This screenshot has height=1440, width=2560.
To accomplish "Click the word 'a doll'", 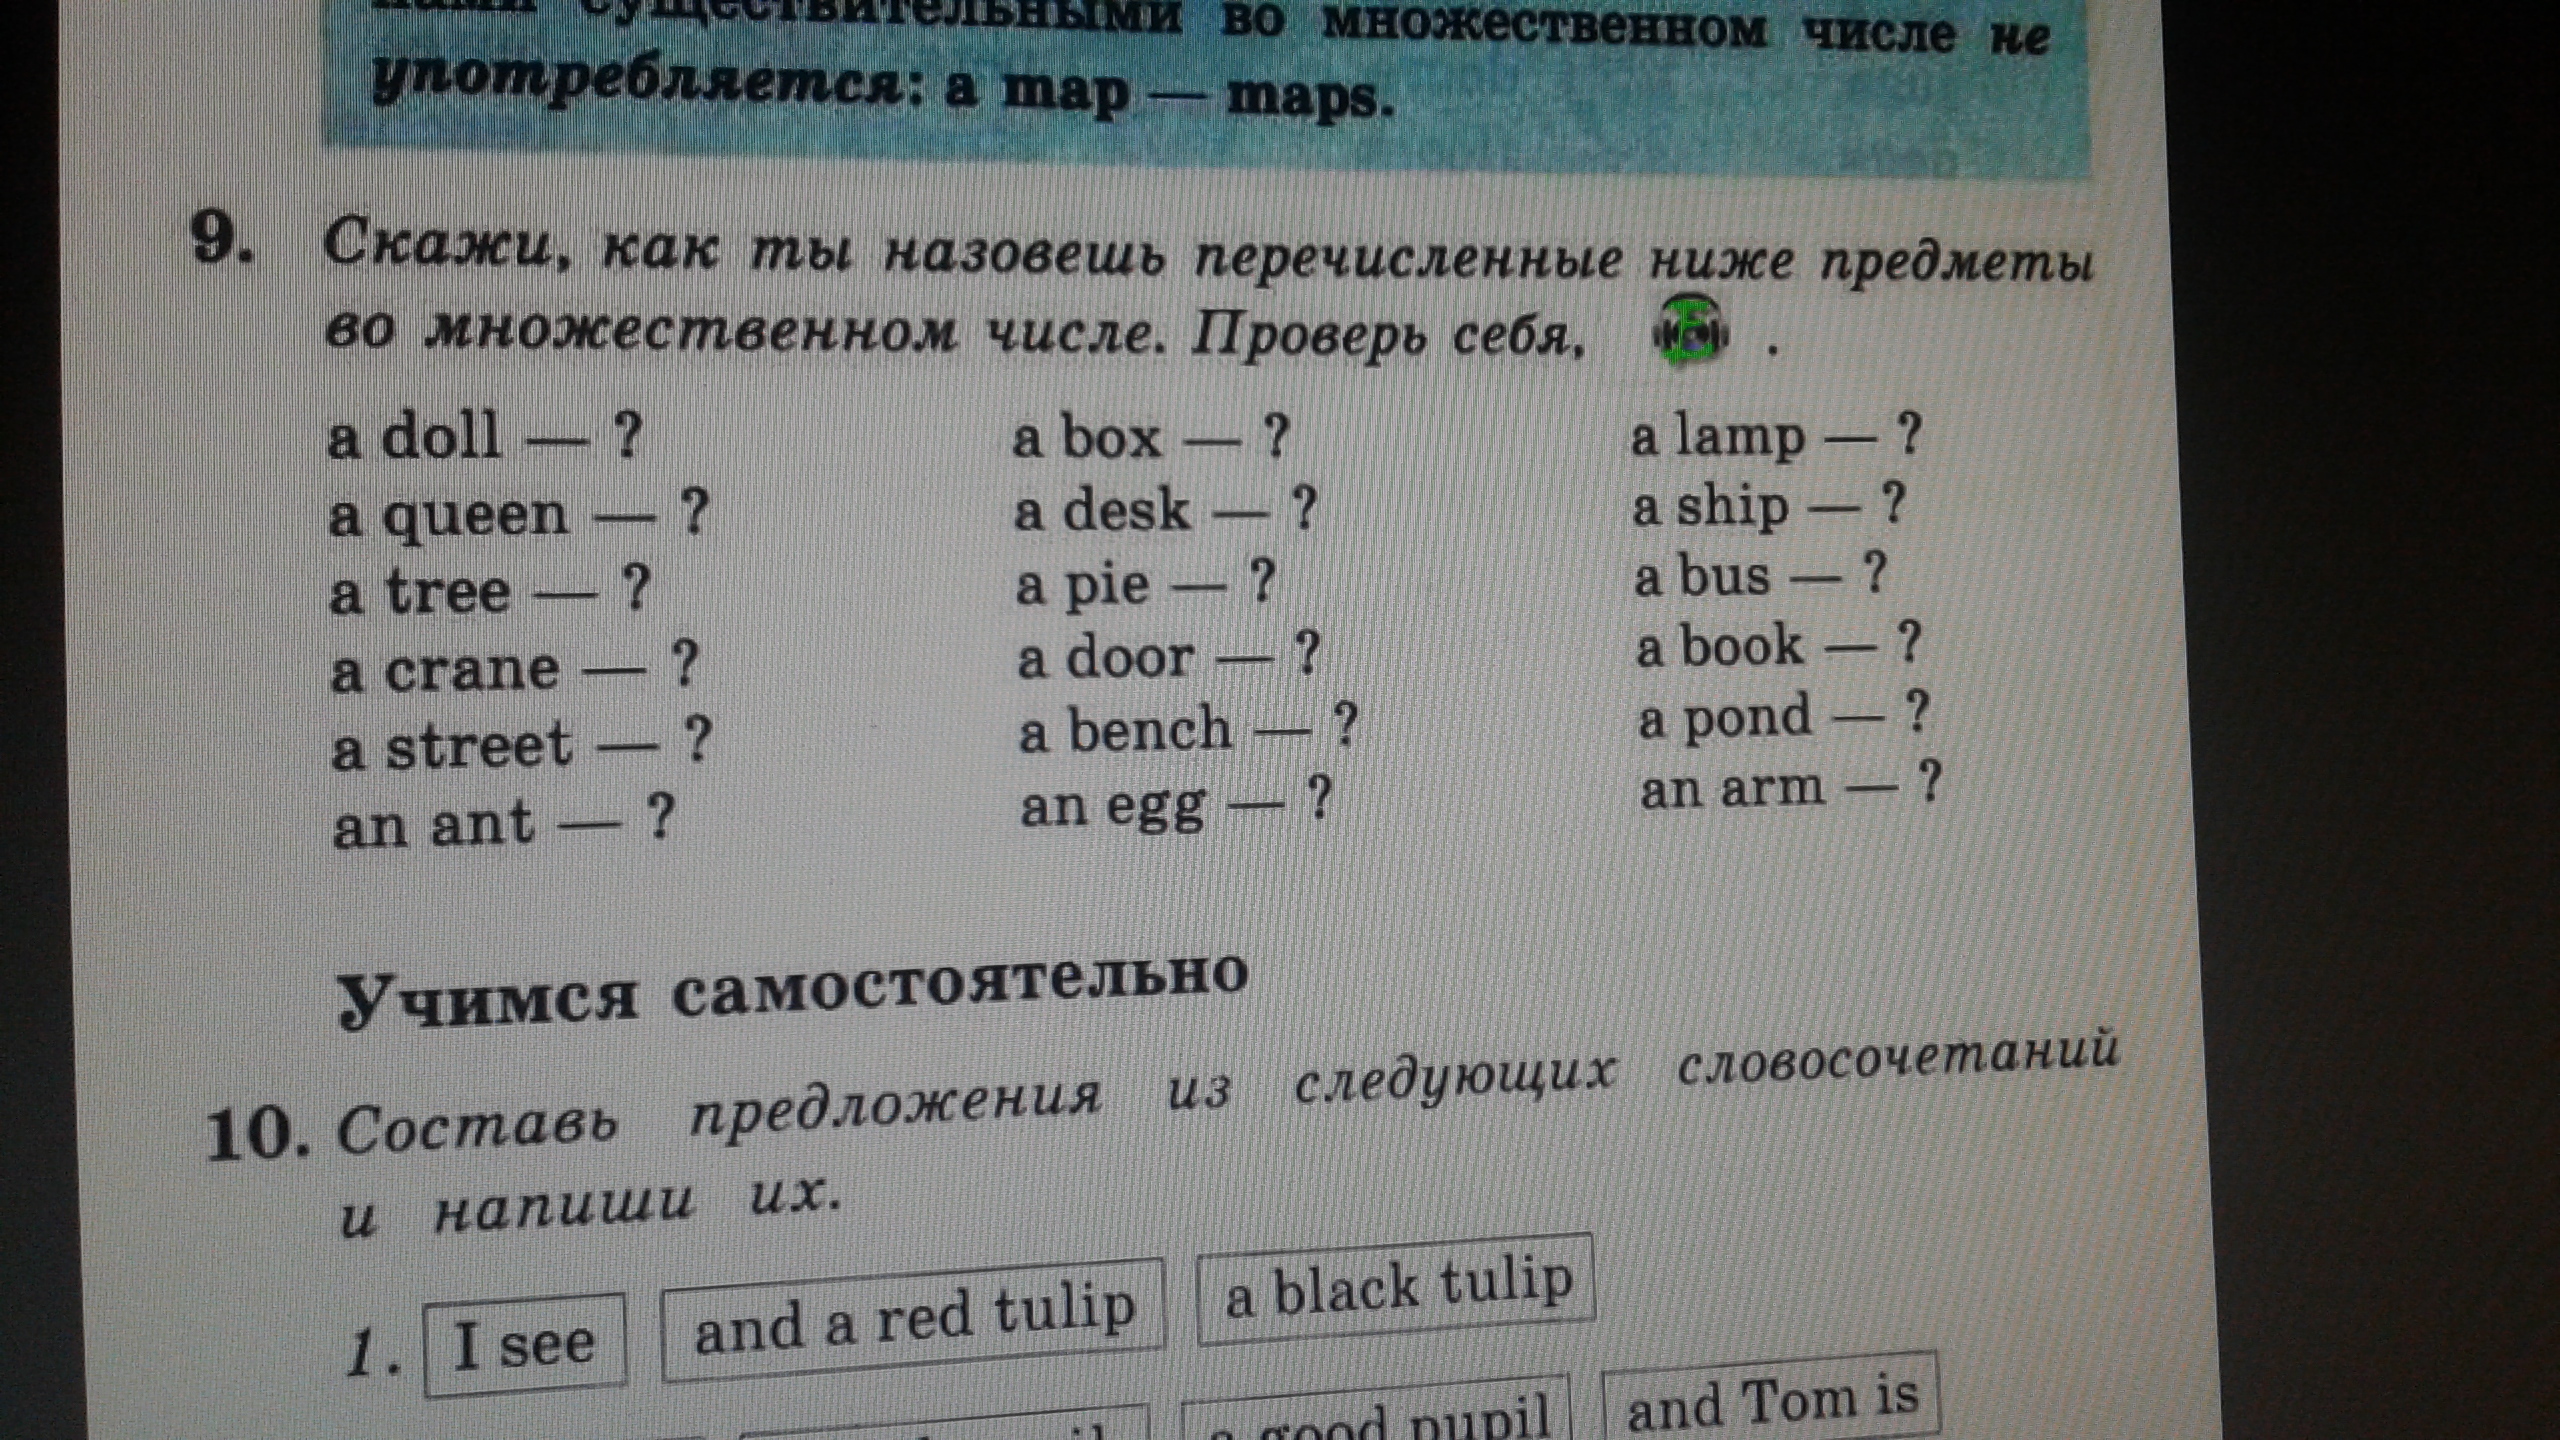I will pos(414,437).
